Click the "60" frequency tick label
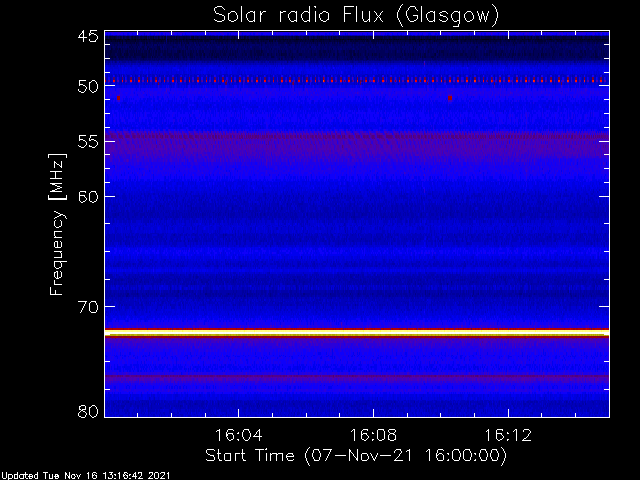The image size is (640, 480). click(88, 197)
